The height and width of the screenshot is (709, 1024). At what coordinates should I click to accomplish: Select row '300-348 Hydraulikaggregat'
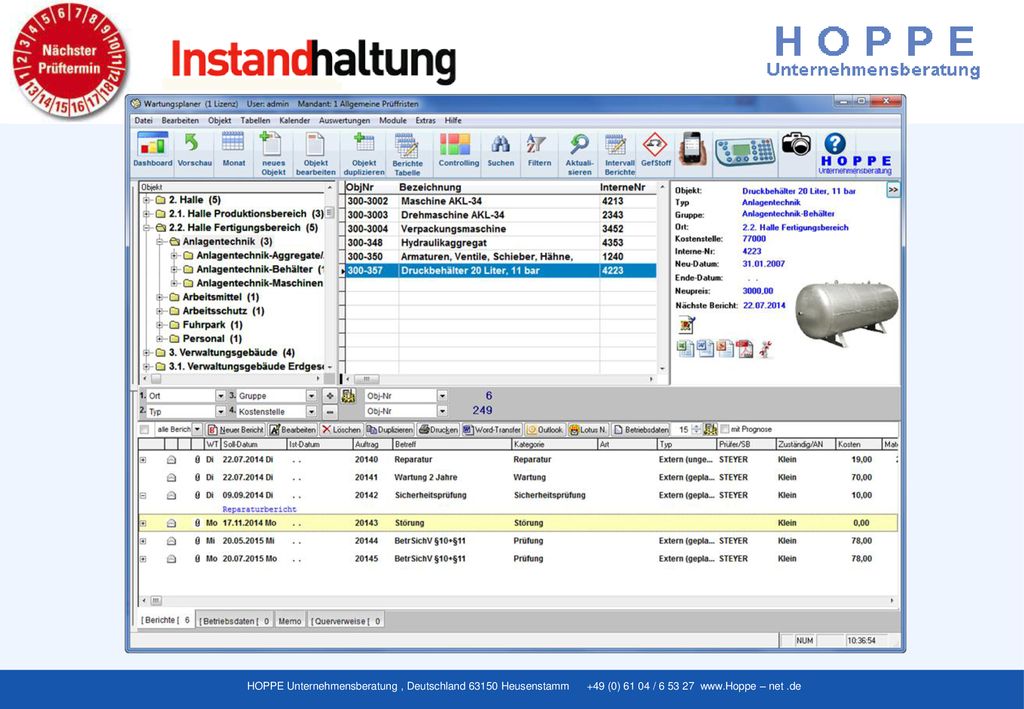pyautogui.click(x=500, y=243)
